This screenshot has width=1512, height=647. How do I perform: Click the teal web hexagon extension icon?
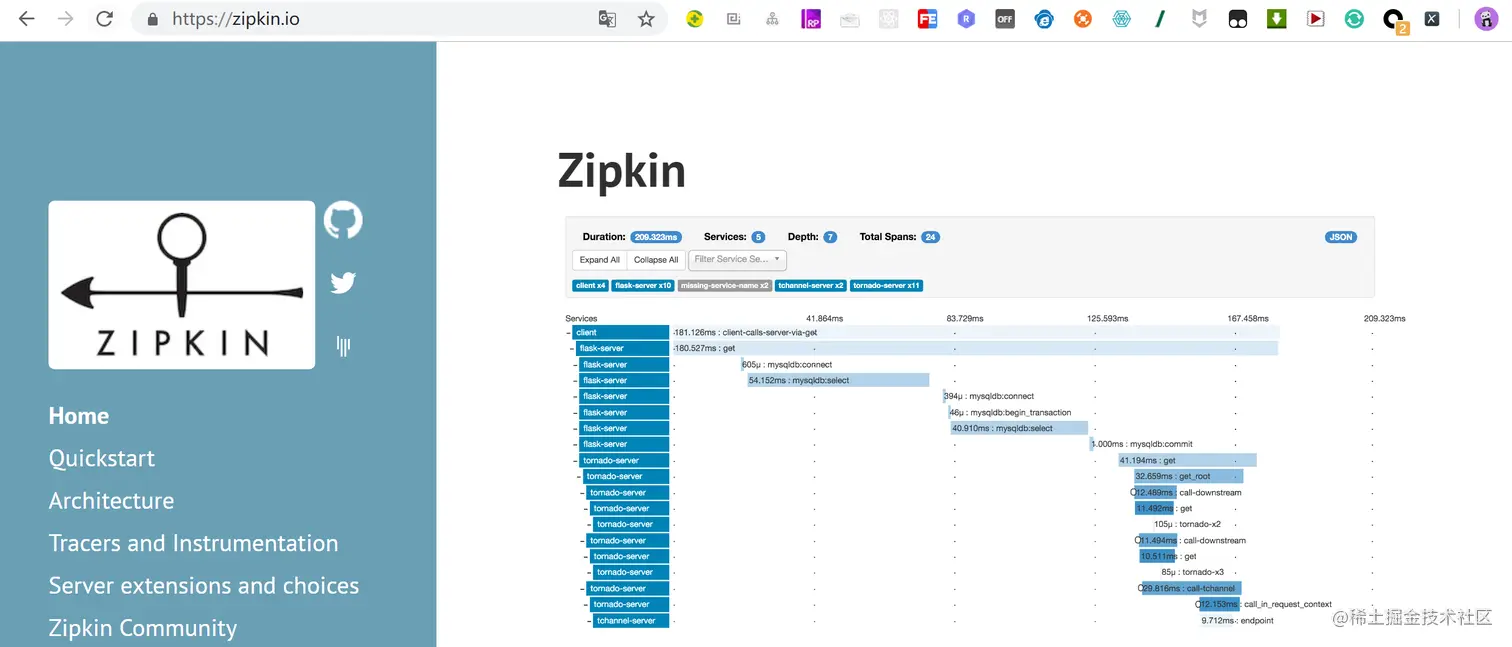(x=1121, y=19)
